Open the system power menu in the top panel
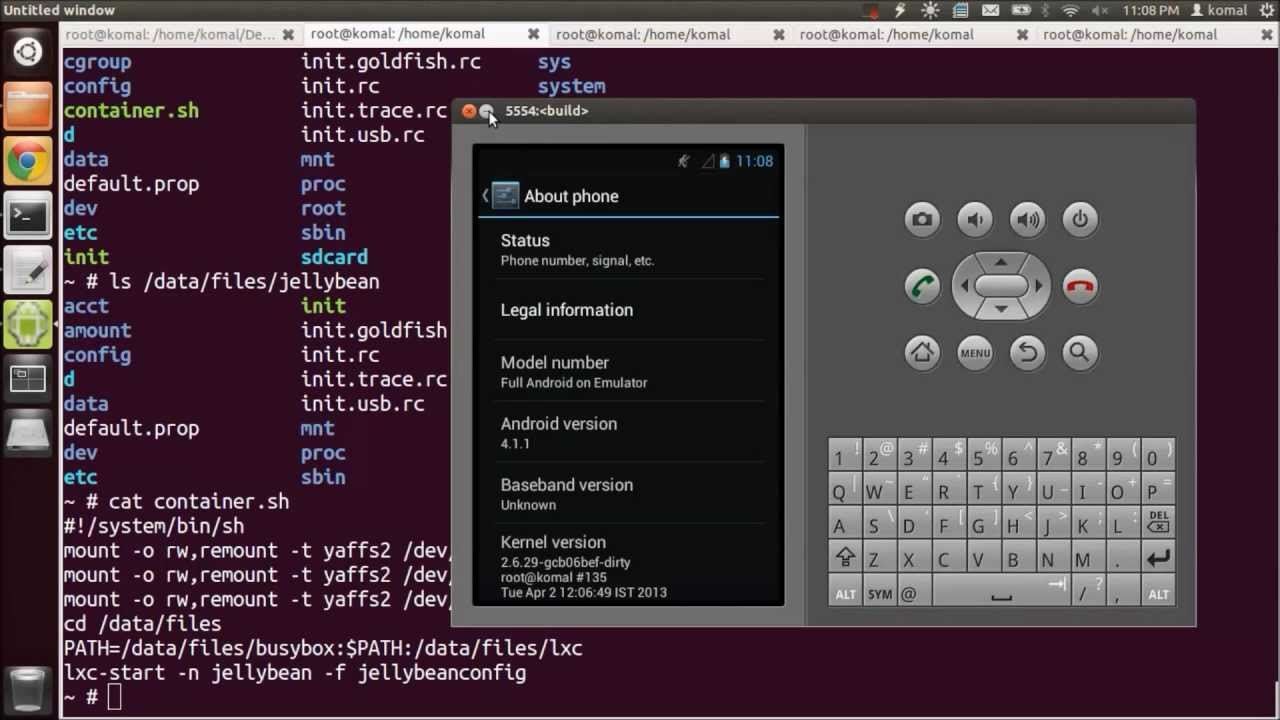This screenshot has height=720, width=1280. point(1265,10)
